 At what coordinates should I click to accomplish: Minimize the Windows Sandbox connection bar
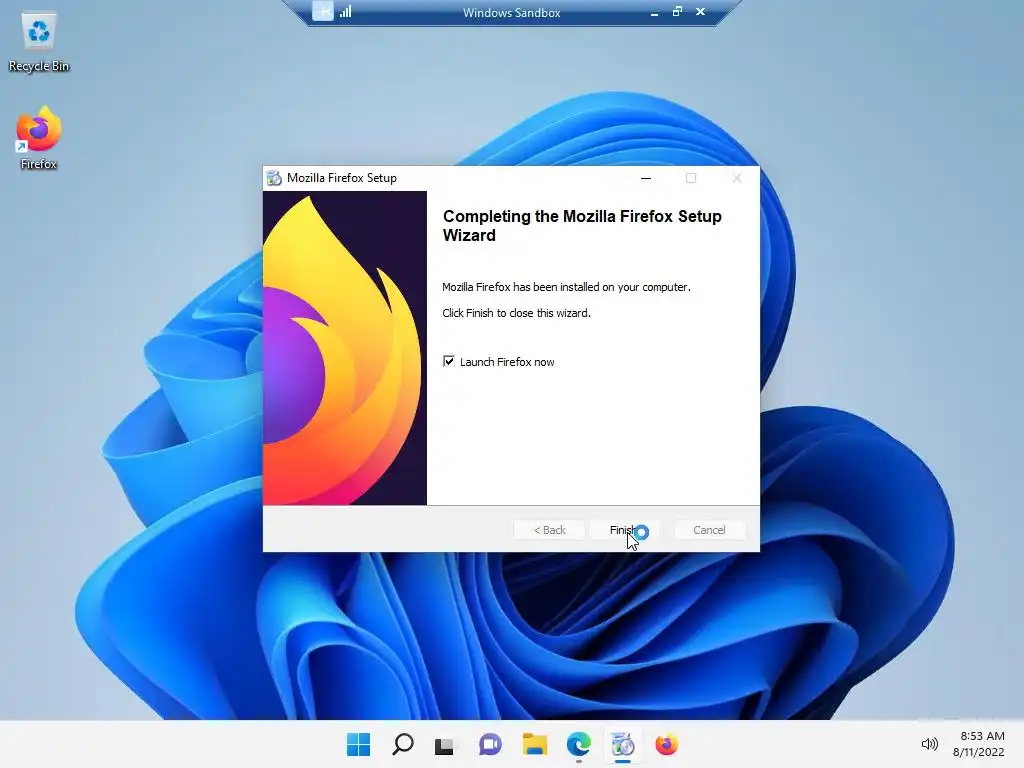tap(654, 12)
